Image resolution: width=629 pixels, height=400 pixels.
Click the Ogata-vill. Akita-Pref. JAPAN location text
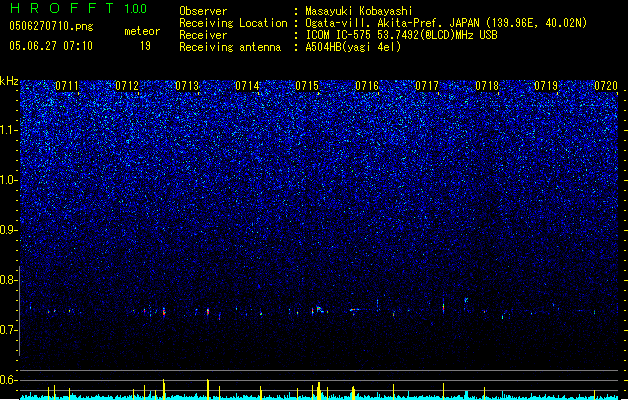[446, 23]
